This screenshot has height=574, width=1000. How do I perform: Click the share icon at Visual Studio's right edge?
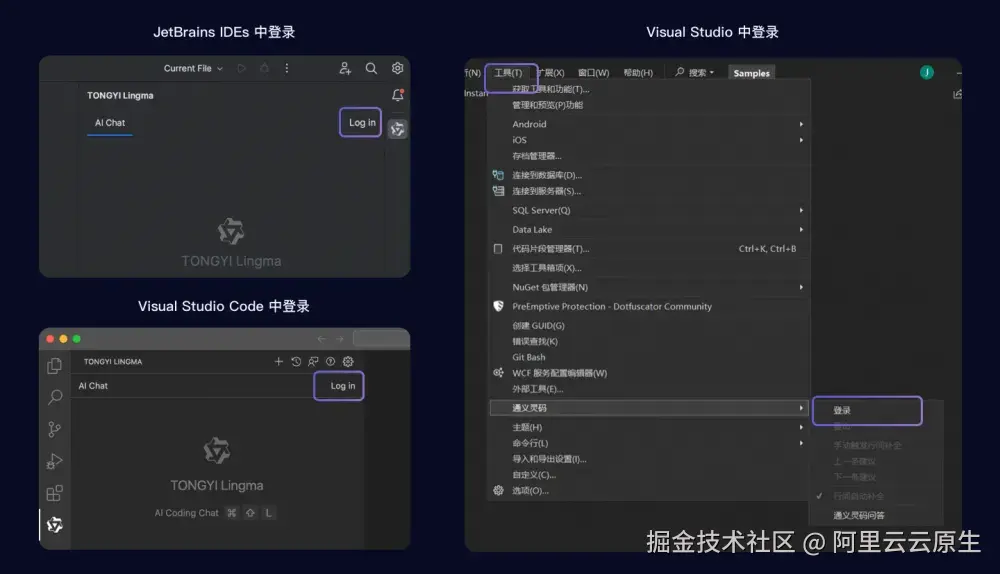click(957, 94)
